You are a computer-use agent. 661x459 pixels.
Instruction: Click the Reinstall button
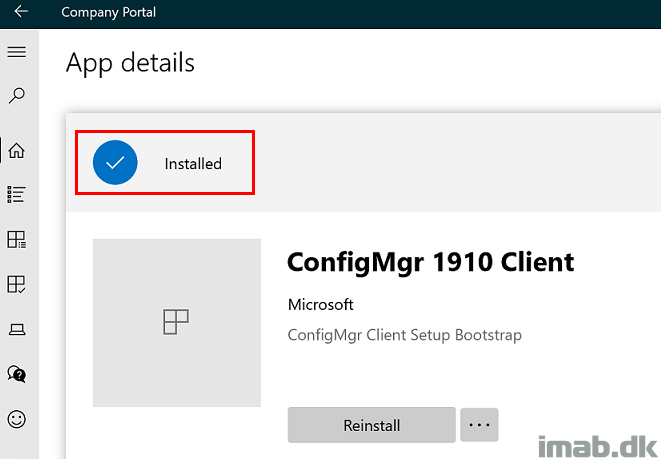point(371,425)
